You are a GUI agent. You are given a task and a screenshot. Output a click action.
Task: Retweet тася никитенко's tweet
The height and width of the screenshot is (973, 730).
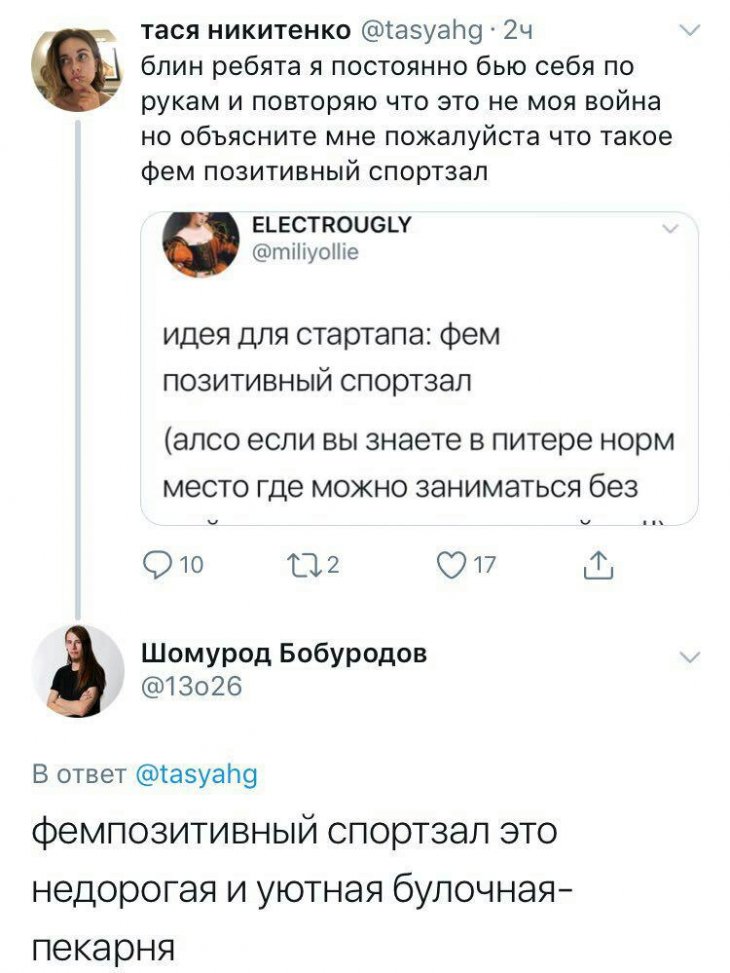(x=315, y=567)
